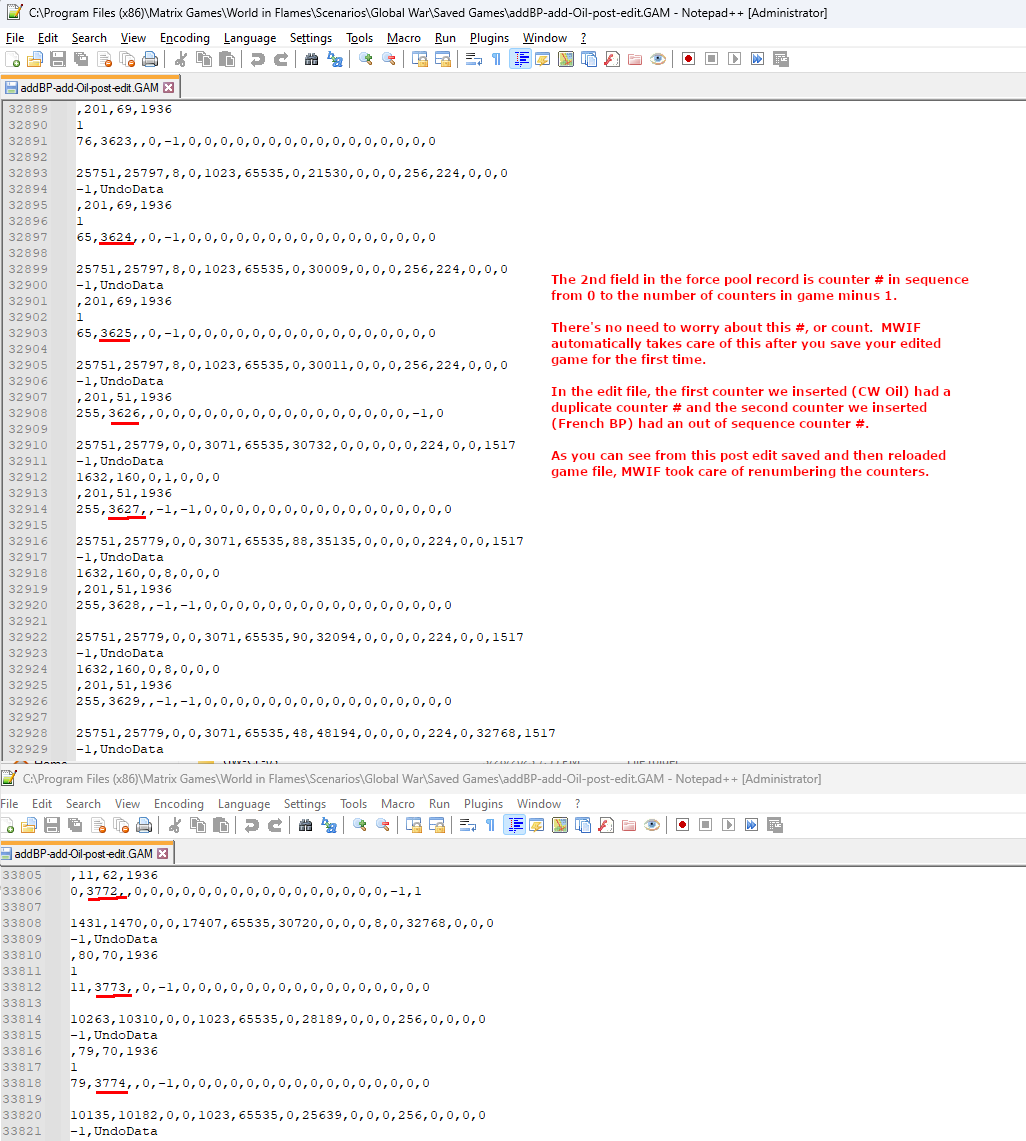The image size is (1026, 1141).
Task: Toggle Show All Characters pilcrow in lower window
Action: tap(490, 825)
